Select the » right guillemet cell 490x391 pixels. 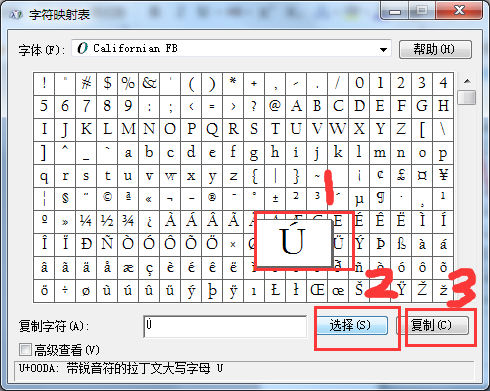pos(65,221)
